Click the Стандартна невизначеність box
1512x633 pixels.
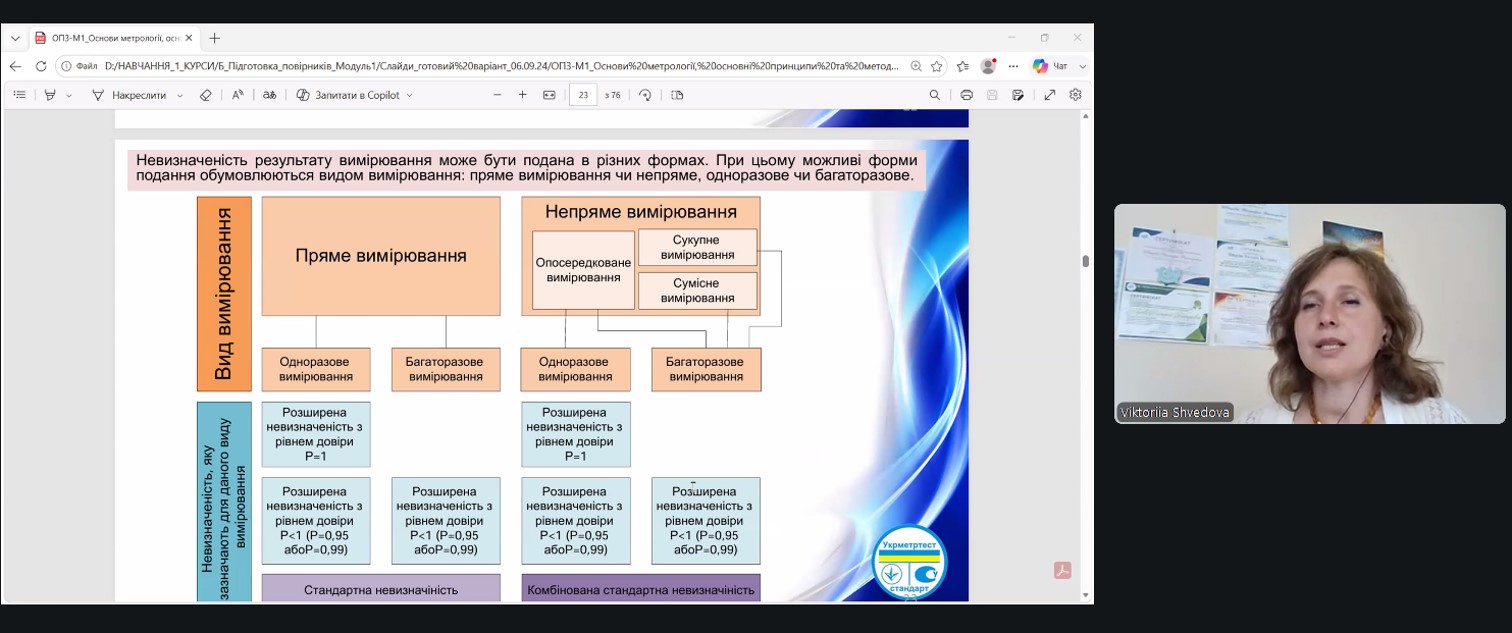pos(381,589)
